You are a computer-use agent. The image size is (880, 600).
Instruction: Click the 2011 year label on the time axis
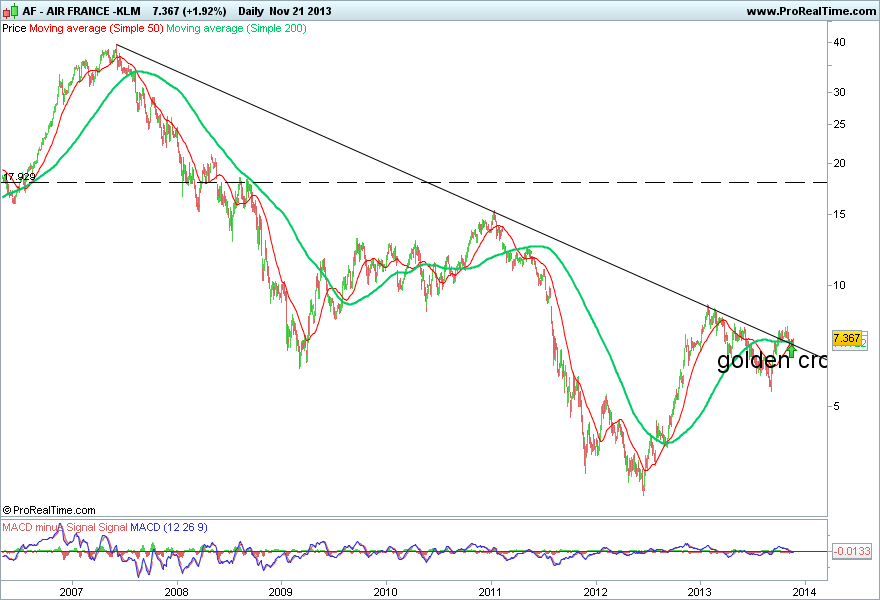pos(491,592)
